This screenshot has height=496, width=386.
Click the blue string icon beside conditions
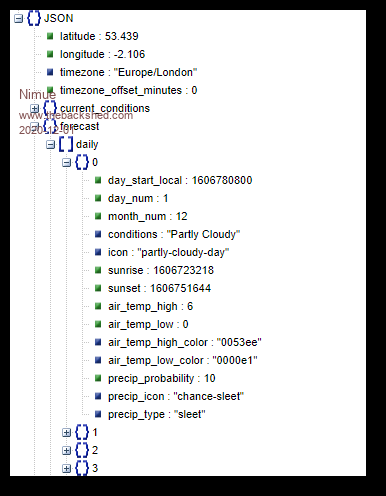(98, 234)
